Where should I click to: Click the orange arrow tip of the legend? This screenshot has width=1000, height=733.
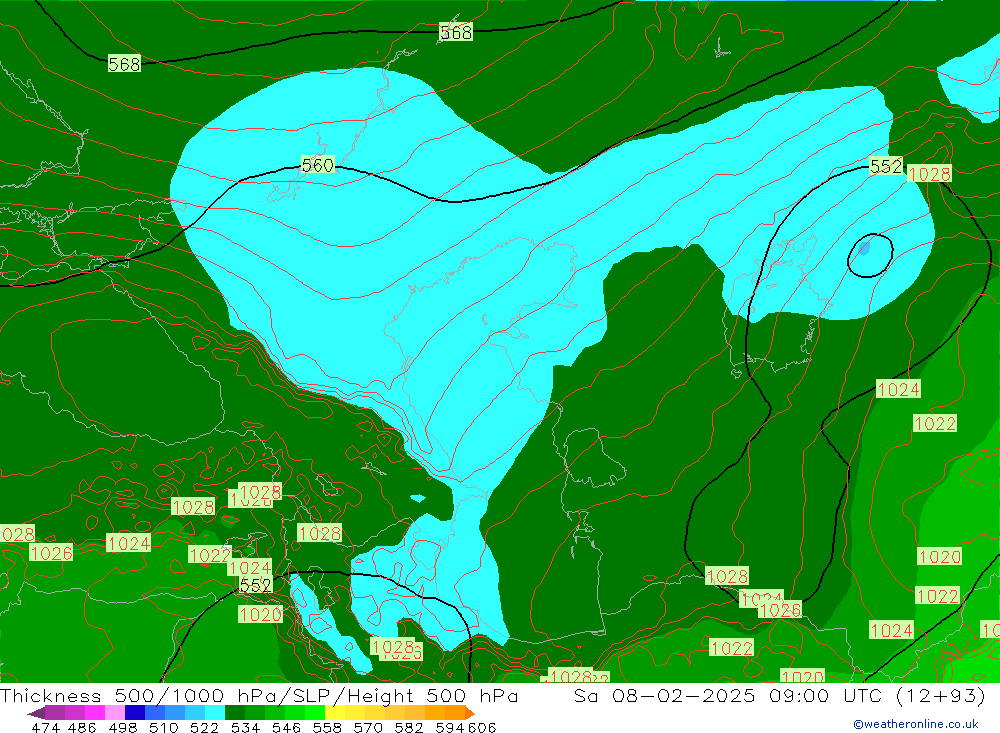click(x=469, y=713)
